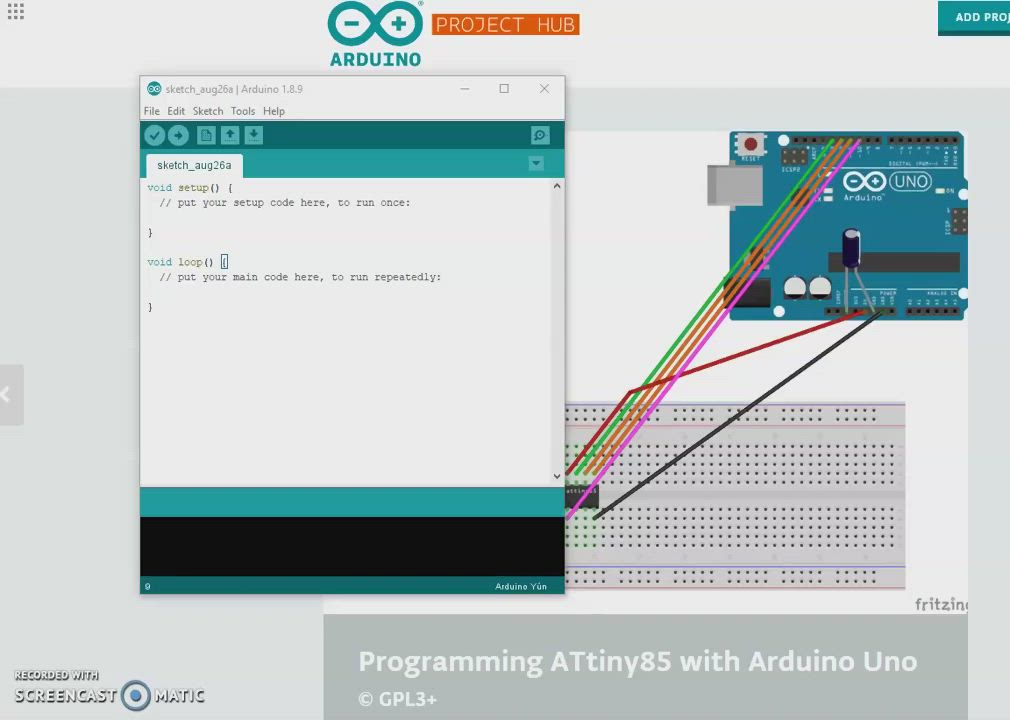Select the sketch_aug26a tab
Viewport: 1010px width, 720px height.
[194, 165]
